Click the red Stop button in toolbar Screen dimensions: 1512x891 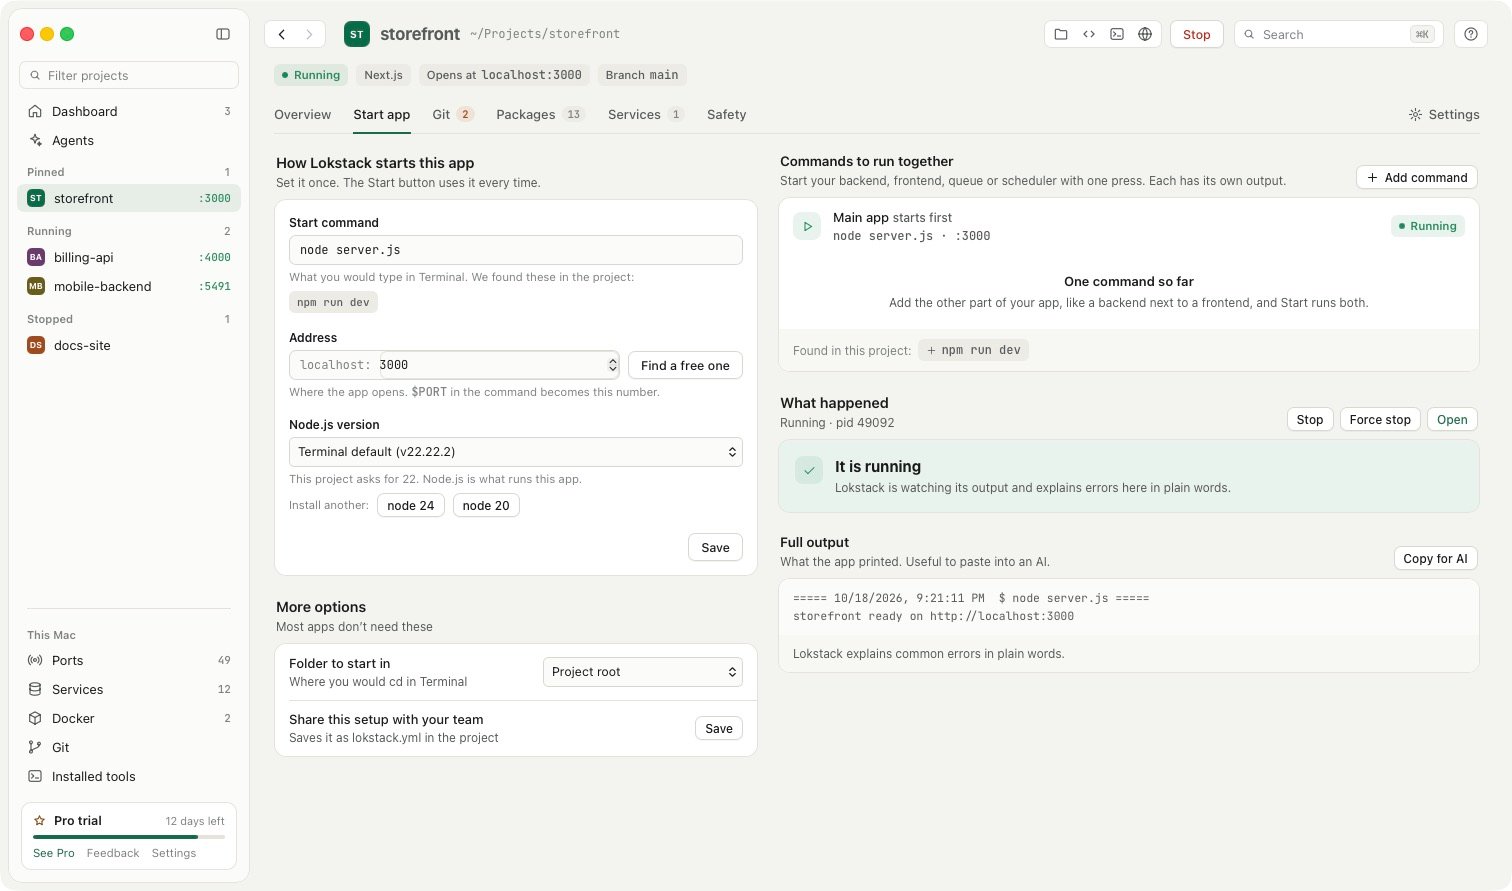click(x=1196, y=34)
